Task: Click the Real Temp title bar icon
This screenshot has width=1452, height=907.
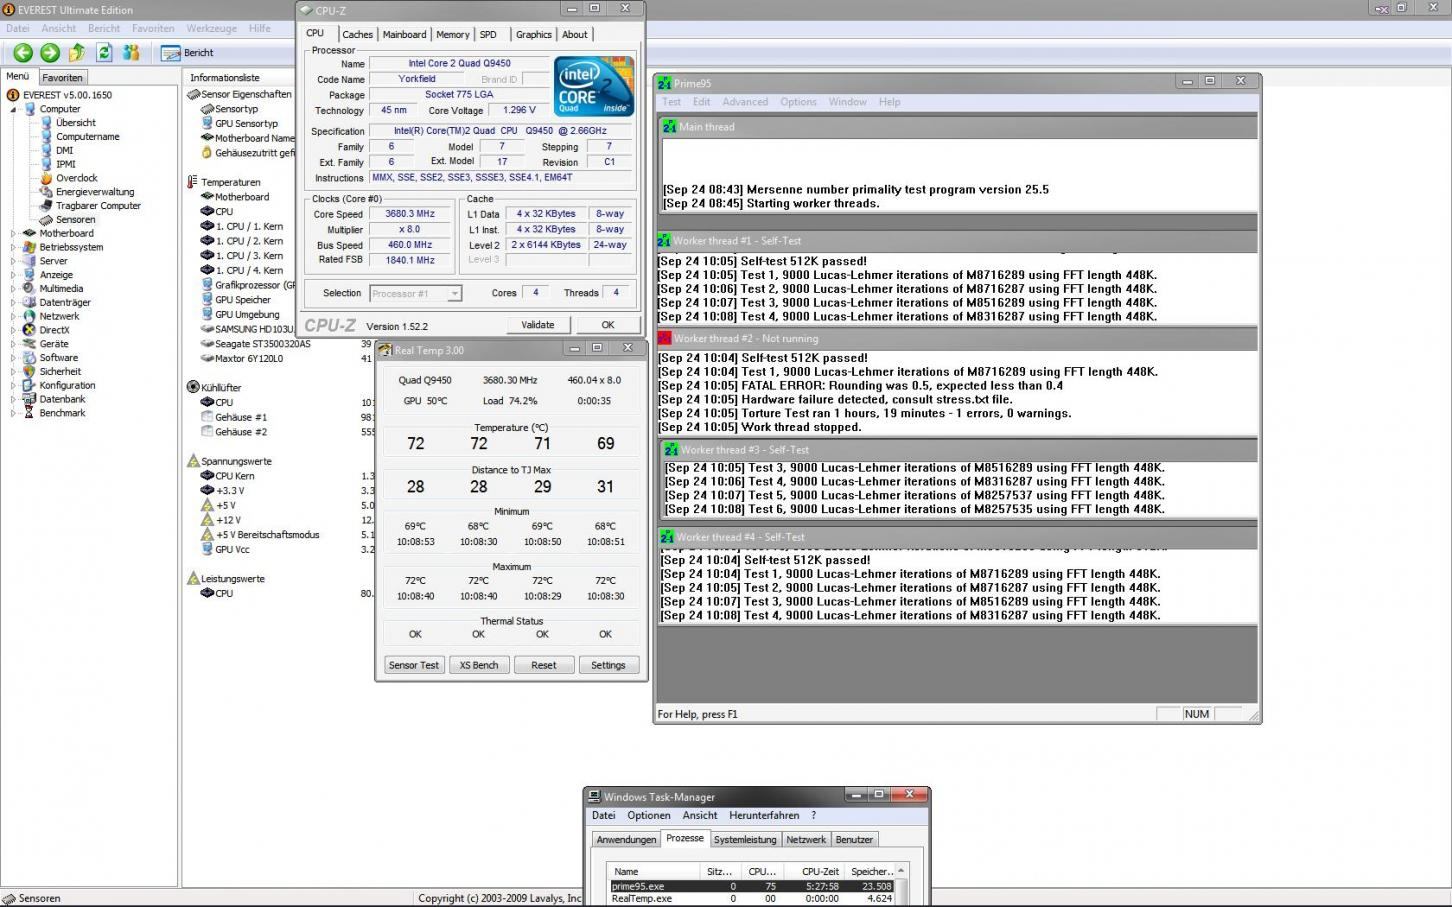Action: (385, 350)
